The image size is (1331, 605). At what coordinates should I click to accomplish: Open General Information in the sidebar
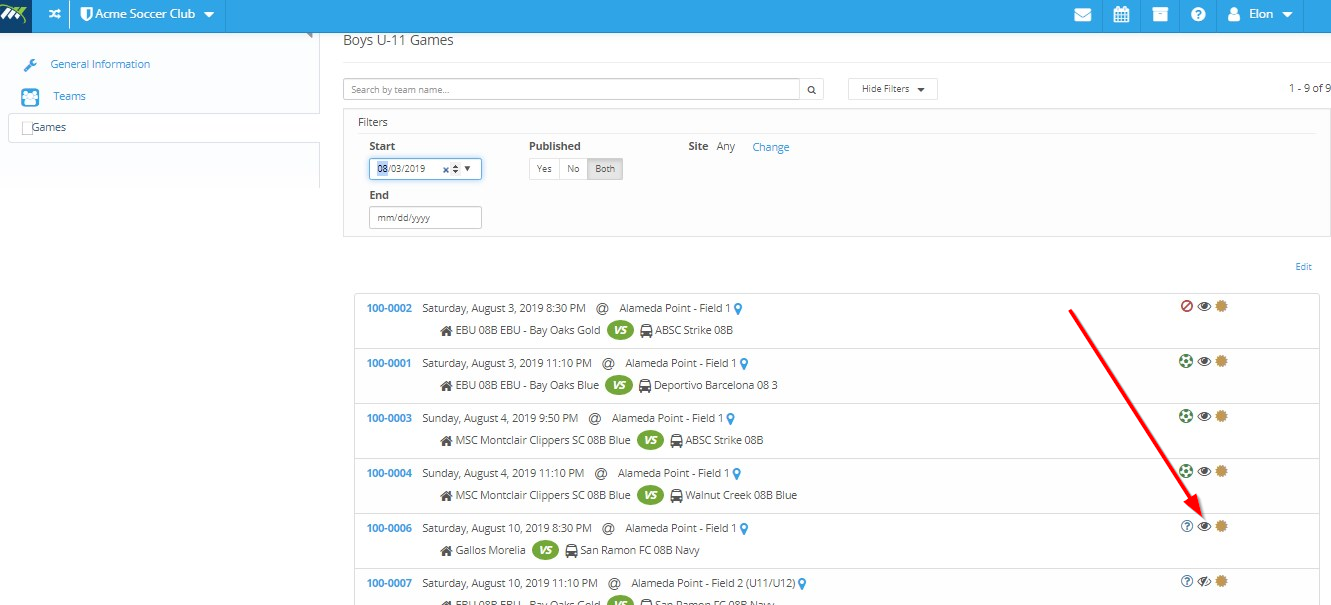pyautogui.click(x=100, y=64)
